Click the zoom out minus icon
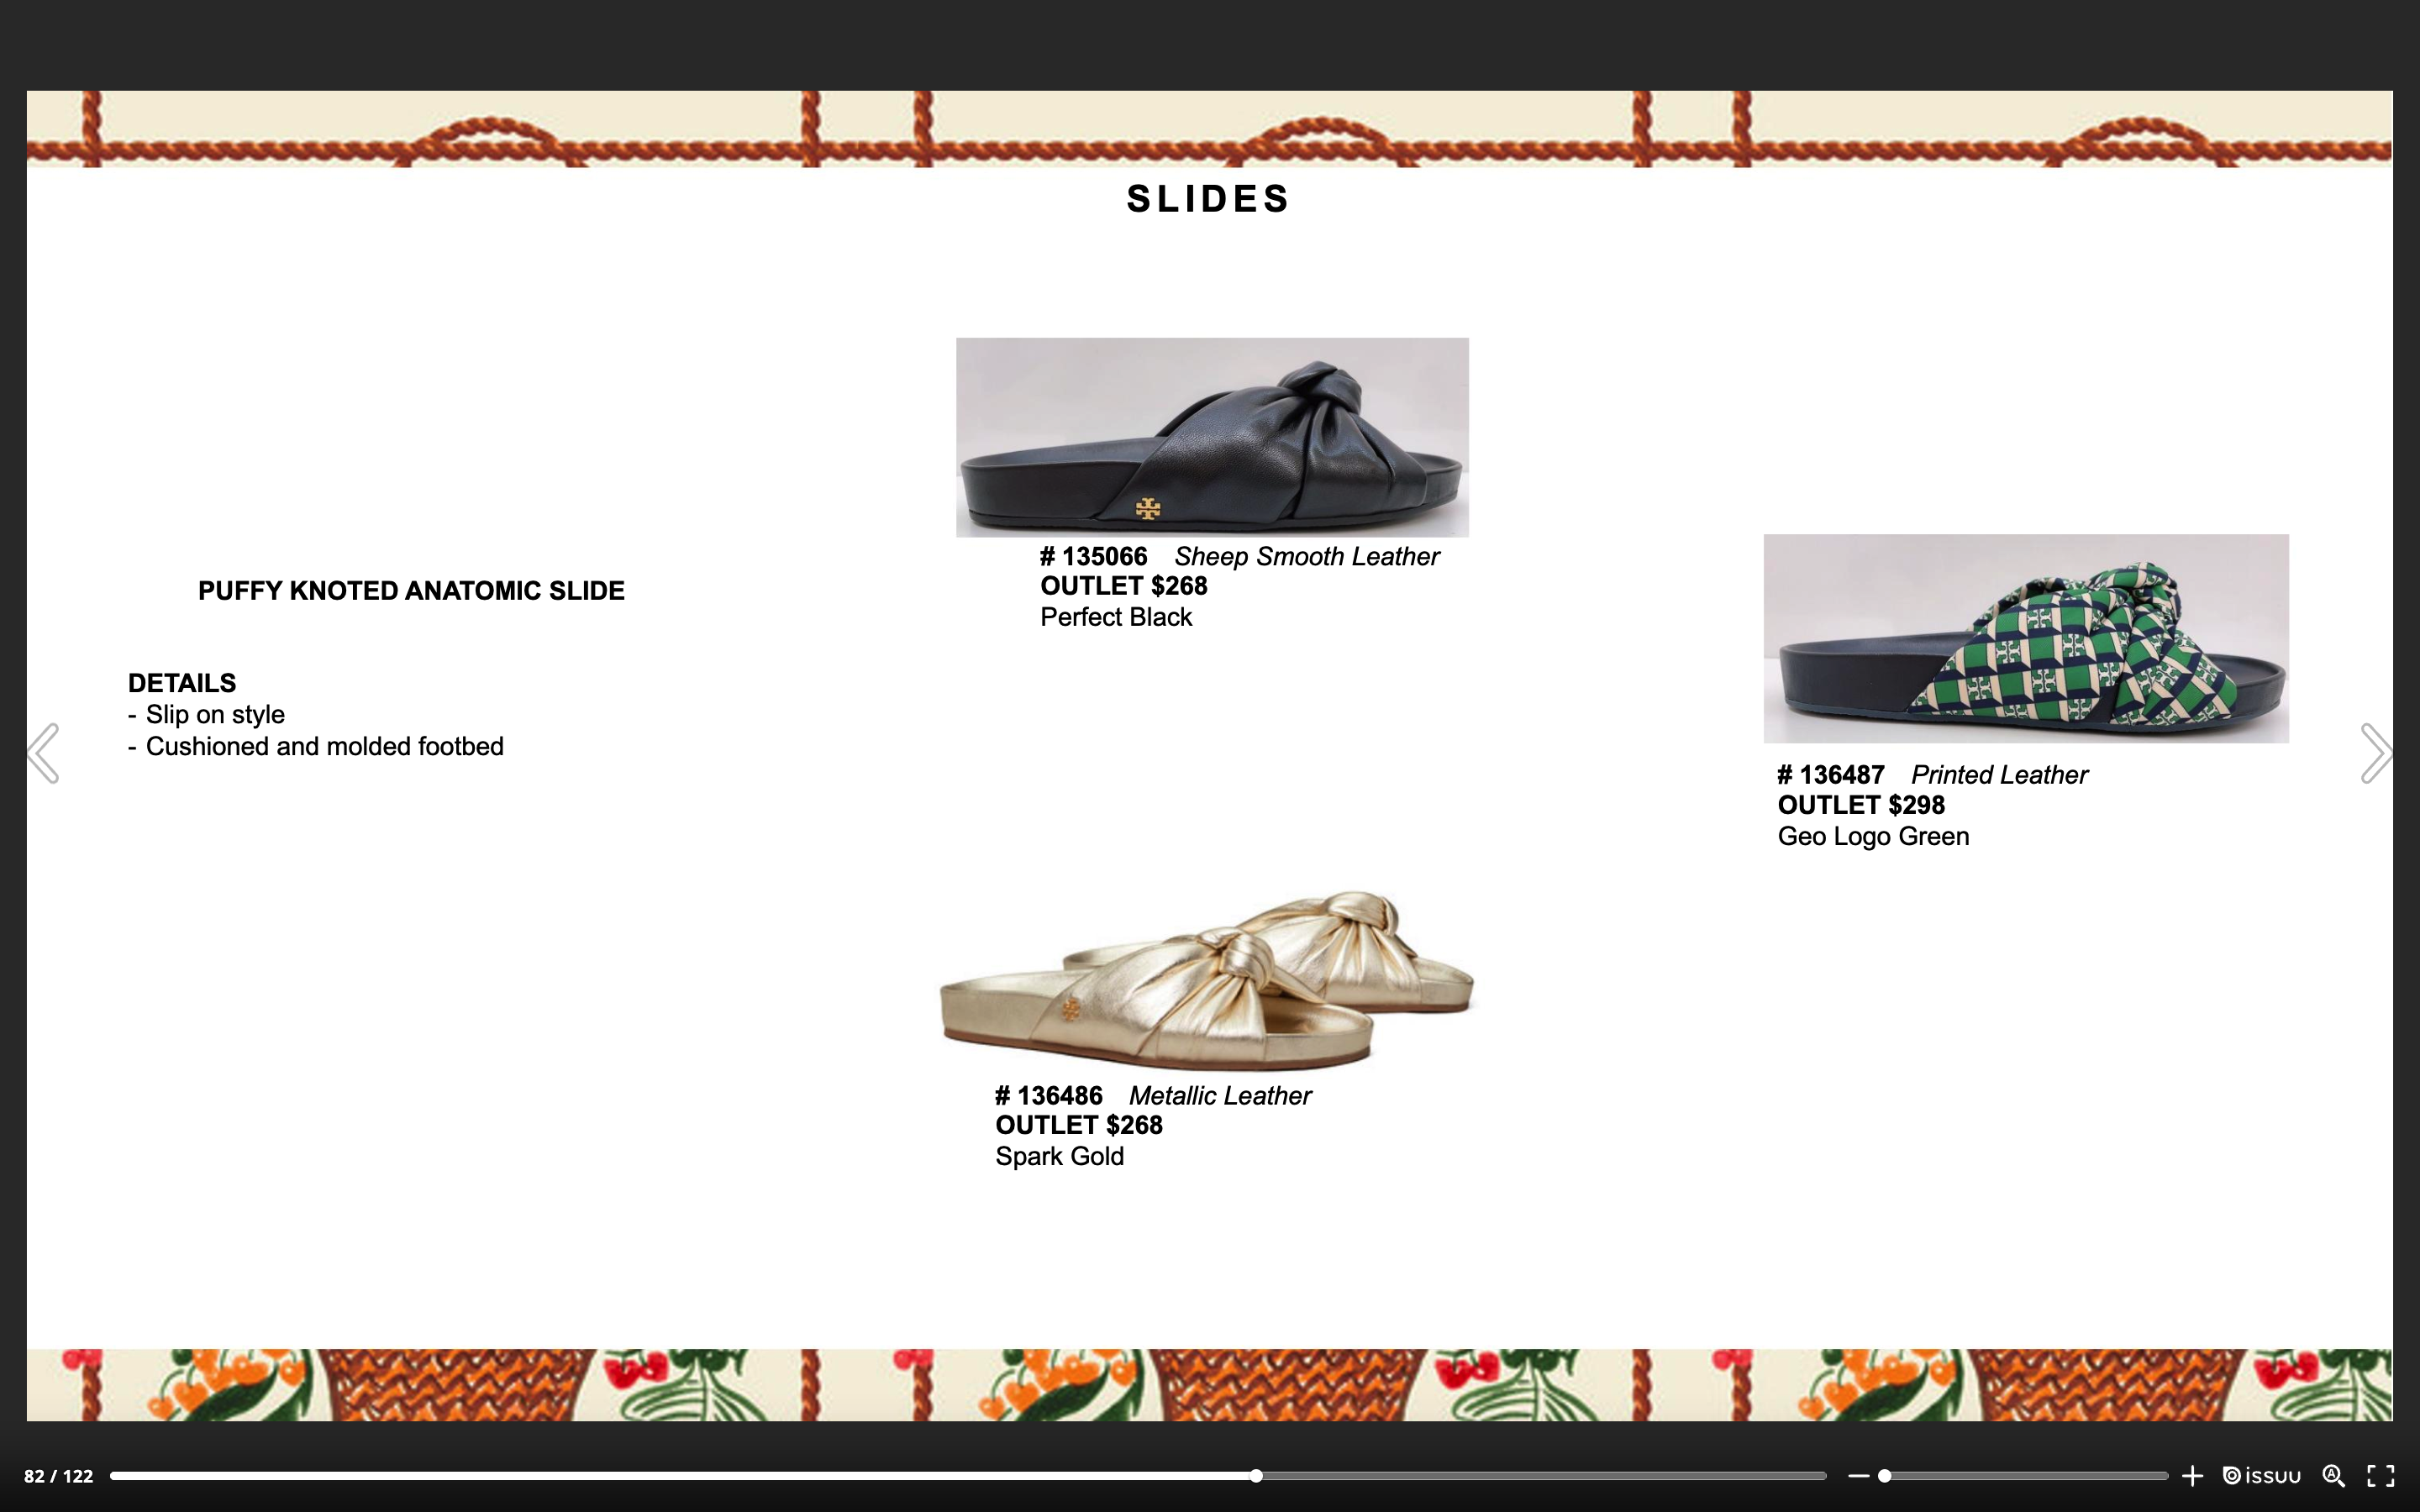 pos(1858,1476)
